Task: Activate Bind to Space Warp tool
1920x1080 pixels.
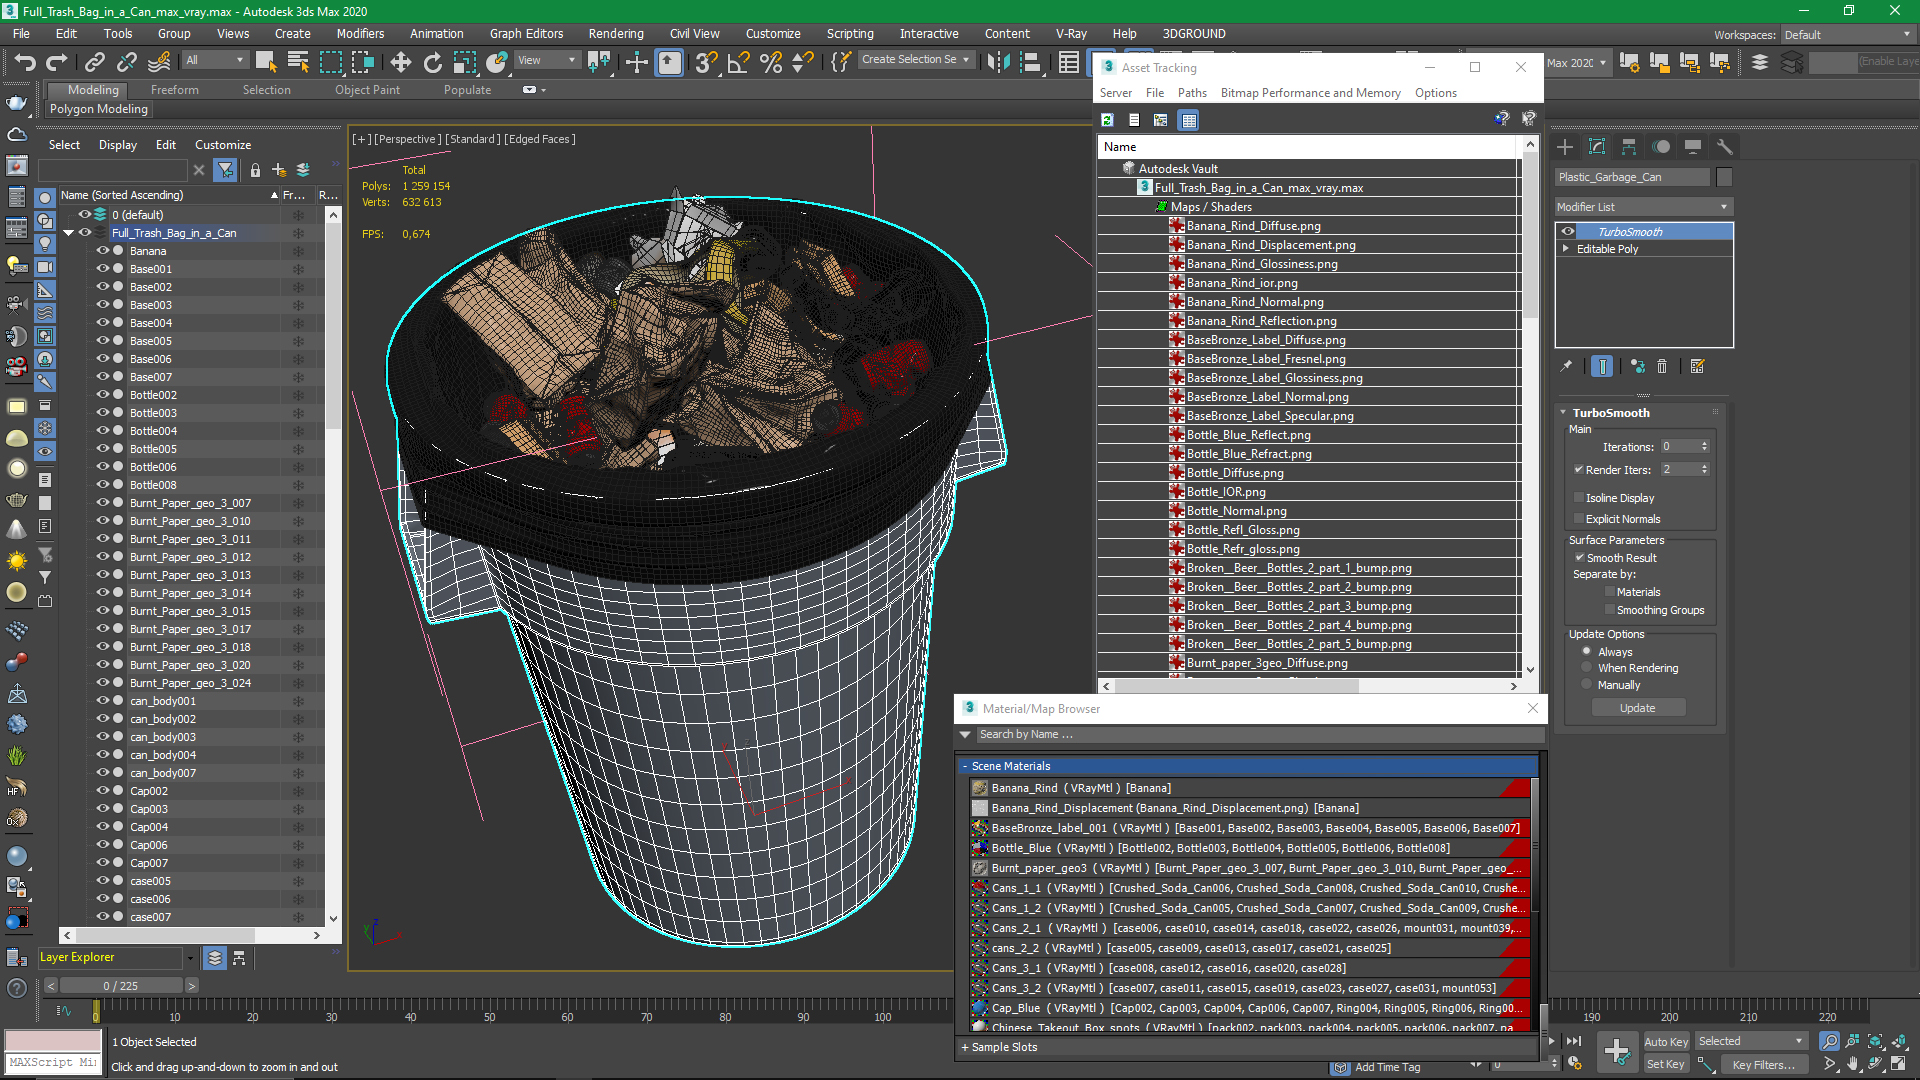Action: click(159, 62)
